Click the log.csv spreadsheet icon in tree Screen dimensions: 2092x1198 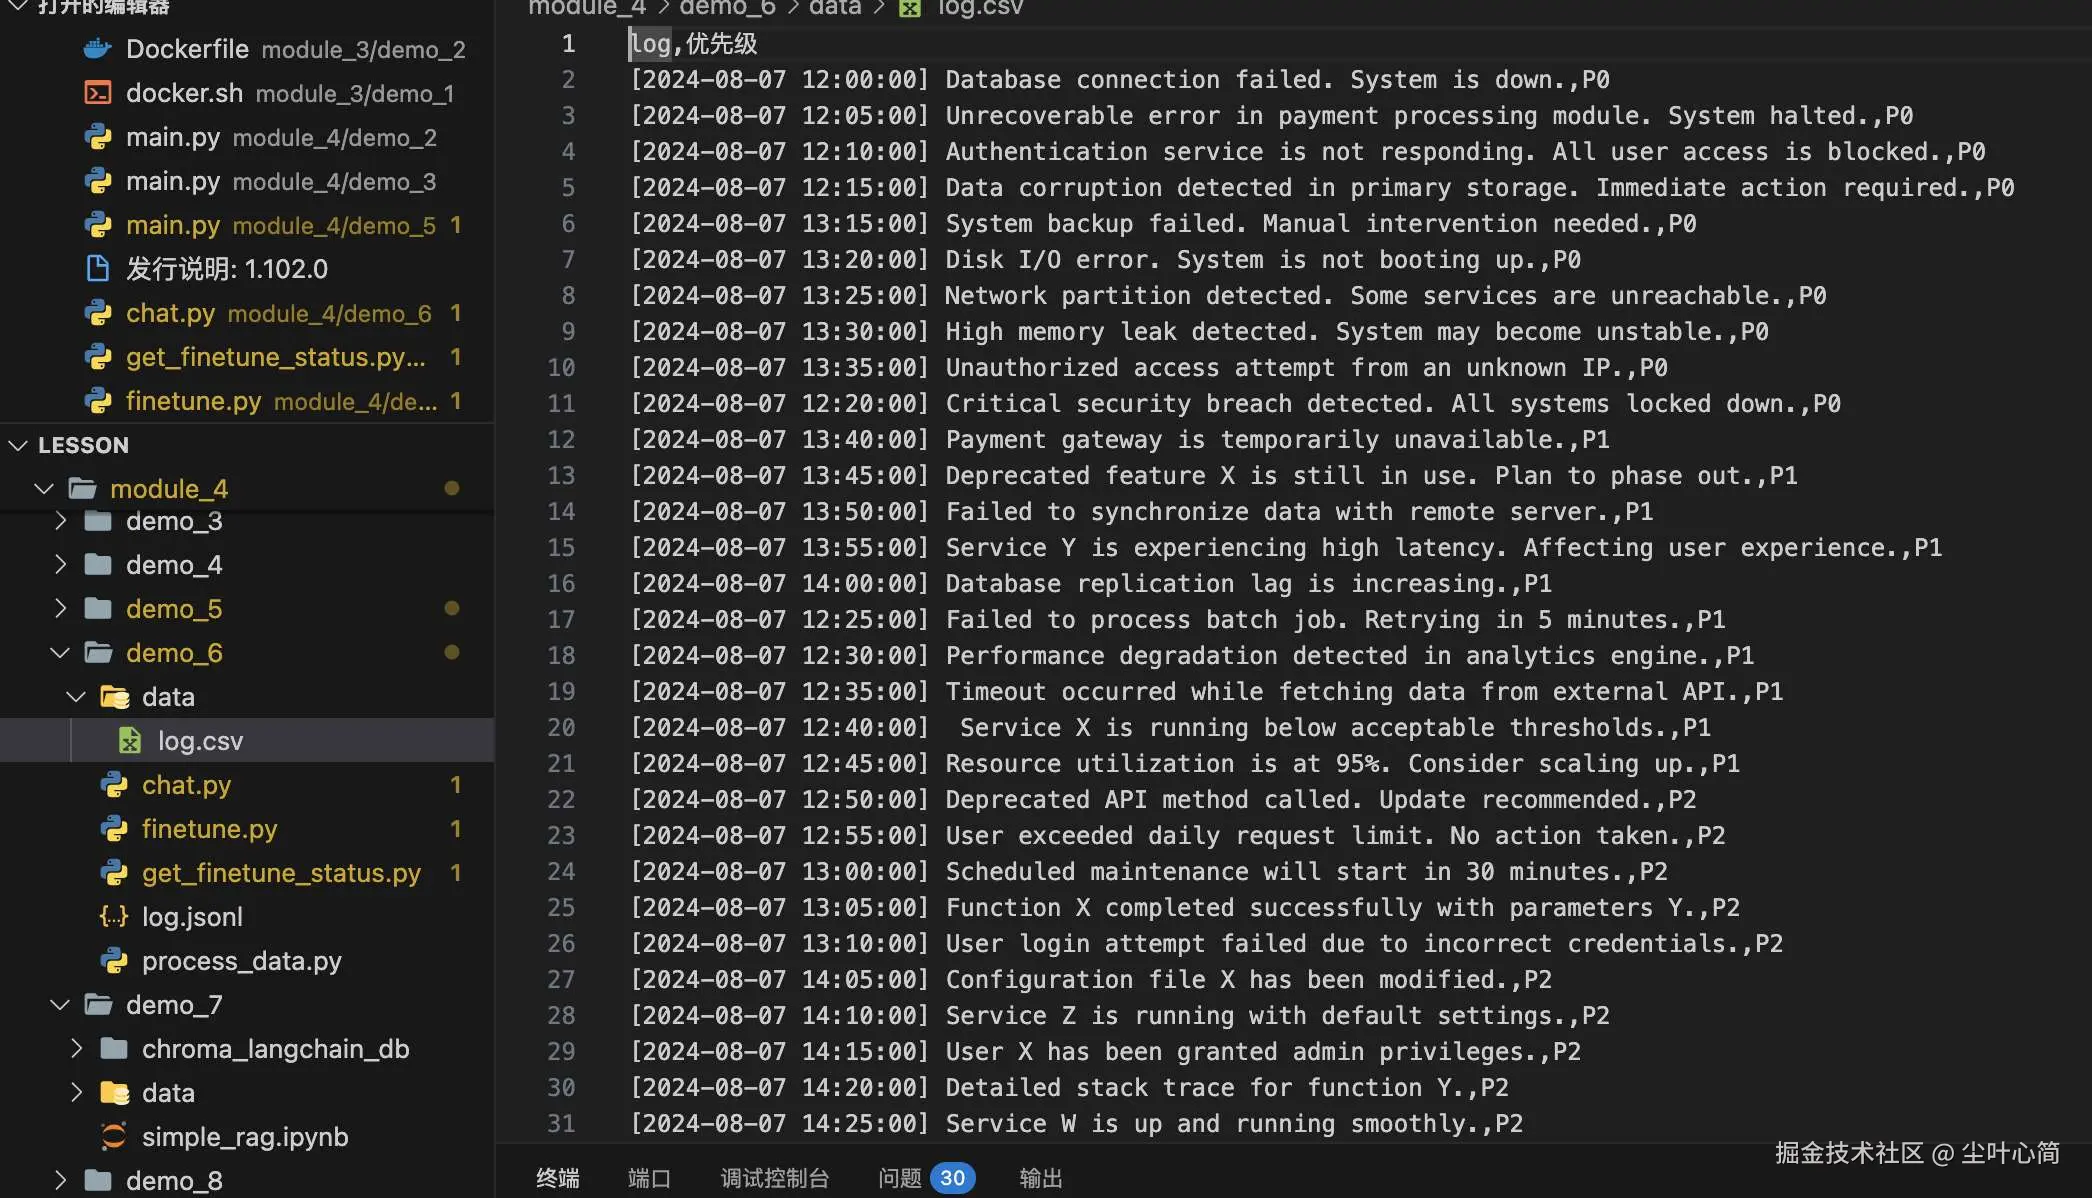(130, 741)
